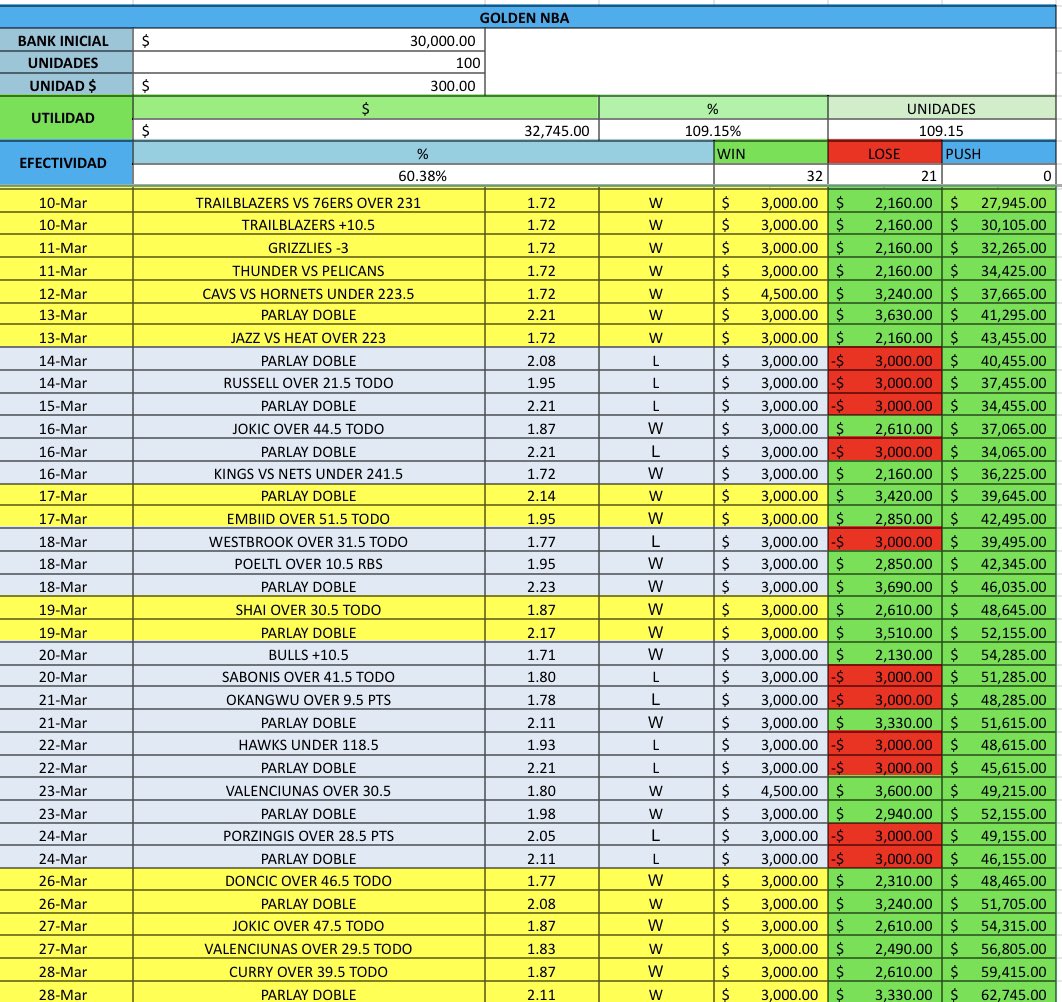This screenshot has height=1002, width=1062.
Task: Select the BULLS +10.5 cell
Action: (309, 654)
